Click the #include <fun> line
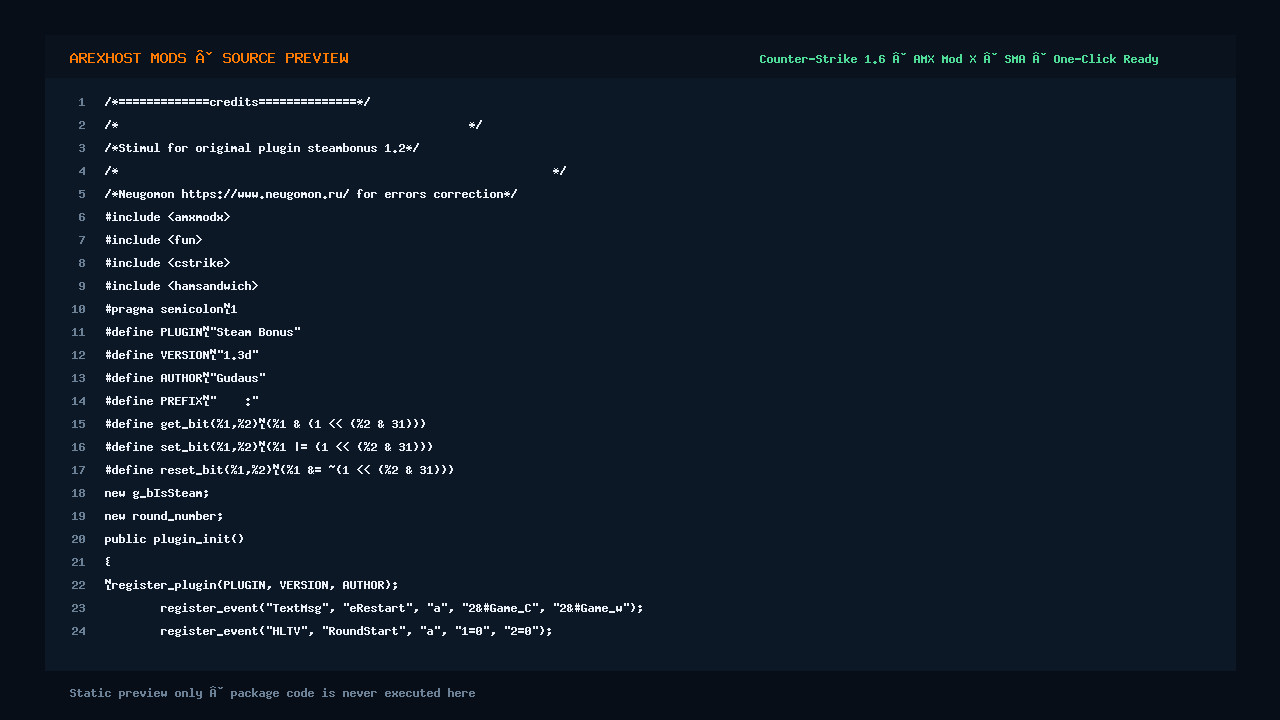This screenshot has height=720, width=1280. [153, 240]
